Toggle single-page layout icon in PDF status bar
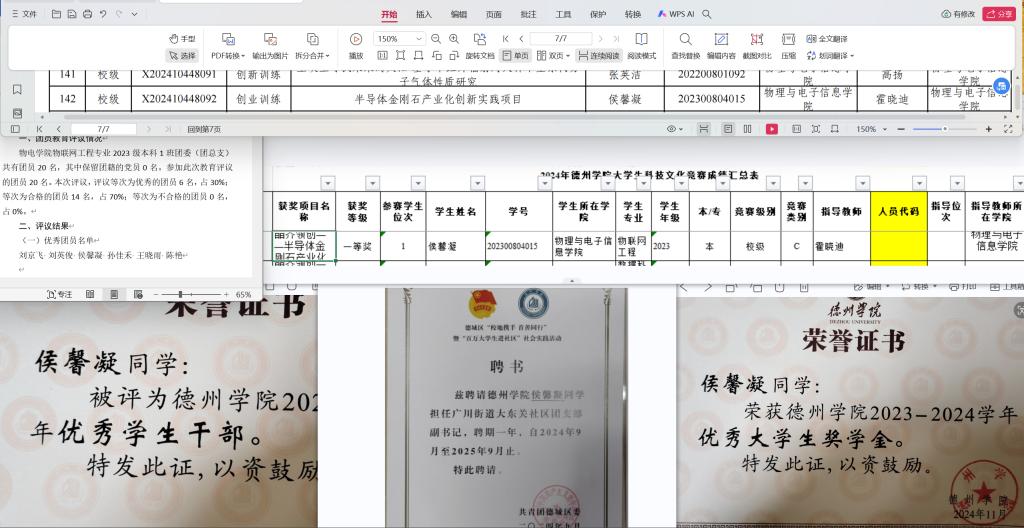 [x=728, y=129]
